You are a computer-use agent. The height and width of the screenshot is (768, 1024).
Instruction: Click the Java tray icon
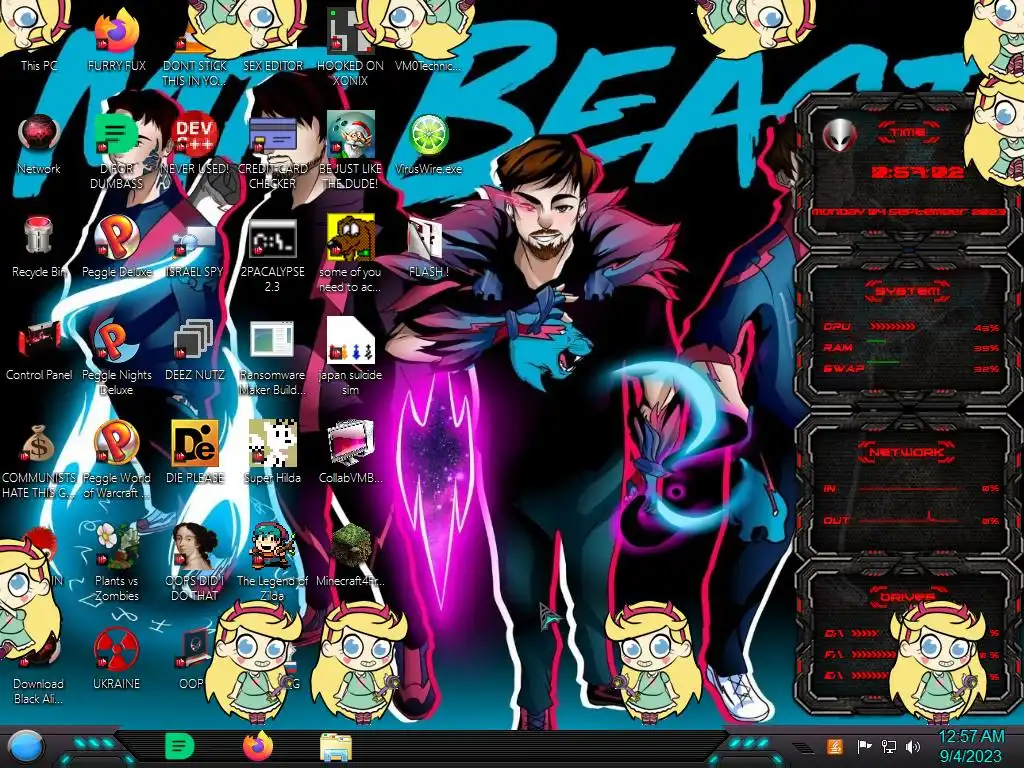[835, 746]
